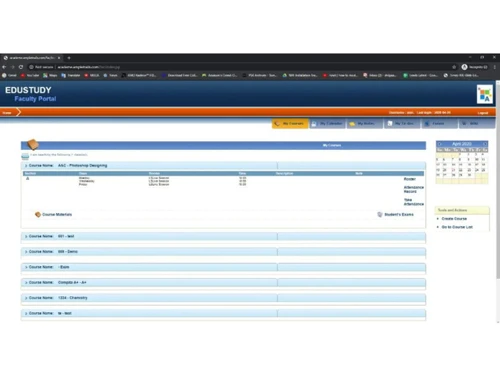Open the Roster link
Viewport: 500px width, 375px height.
410,179
